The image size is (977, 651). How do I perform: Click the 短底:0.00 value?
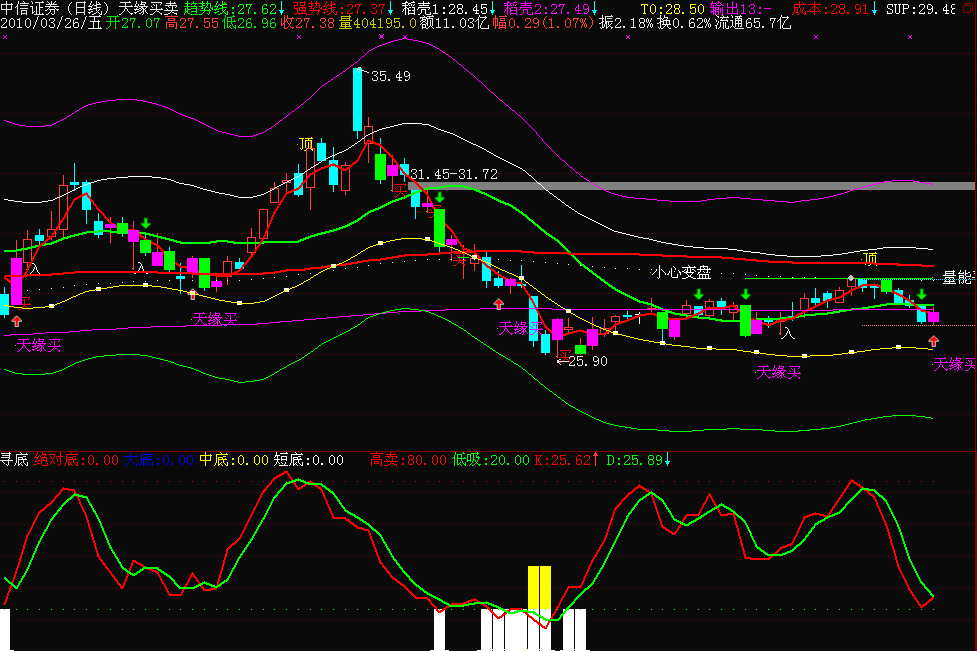(308, 460)
